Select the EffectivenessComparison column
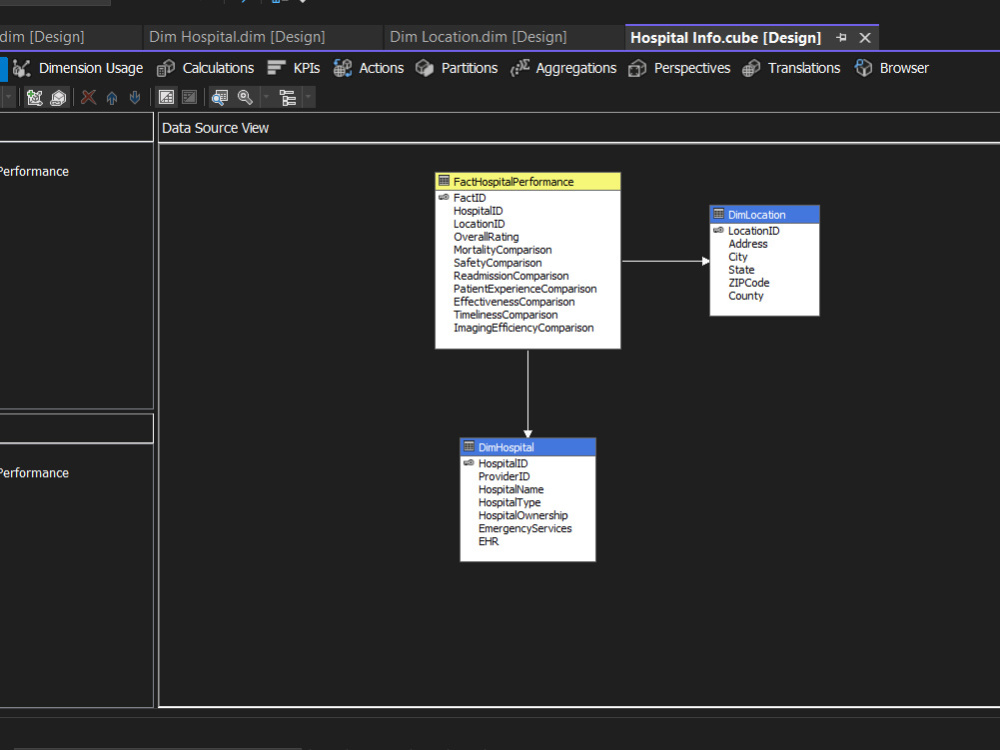The width and height of the screenshot is (1000, 750). tap(514, 302)
